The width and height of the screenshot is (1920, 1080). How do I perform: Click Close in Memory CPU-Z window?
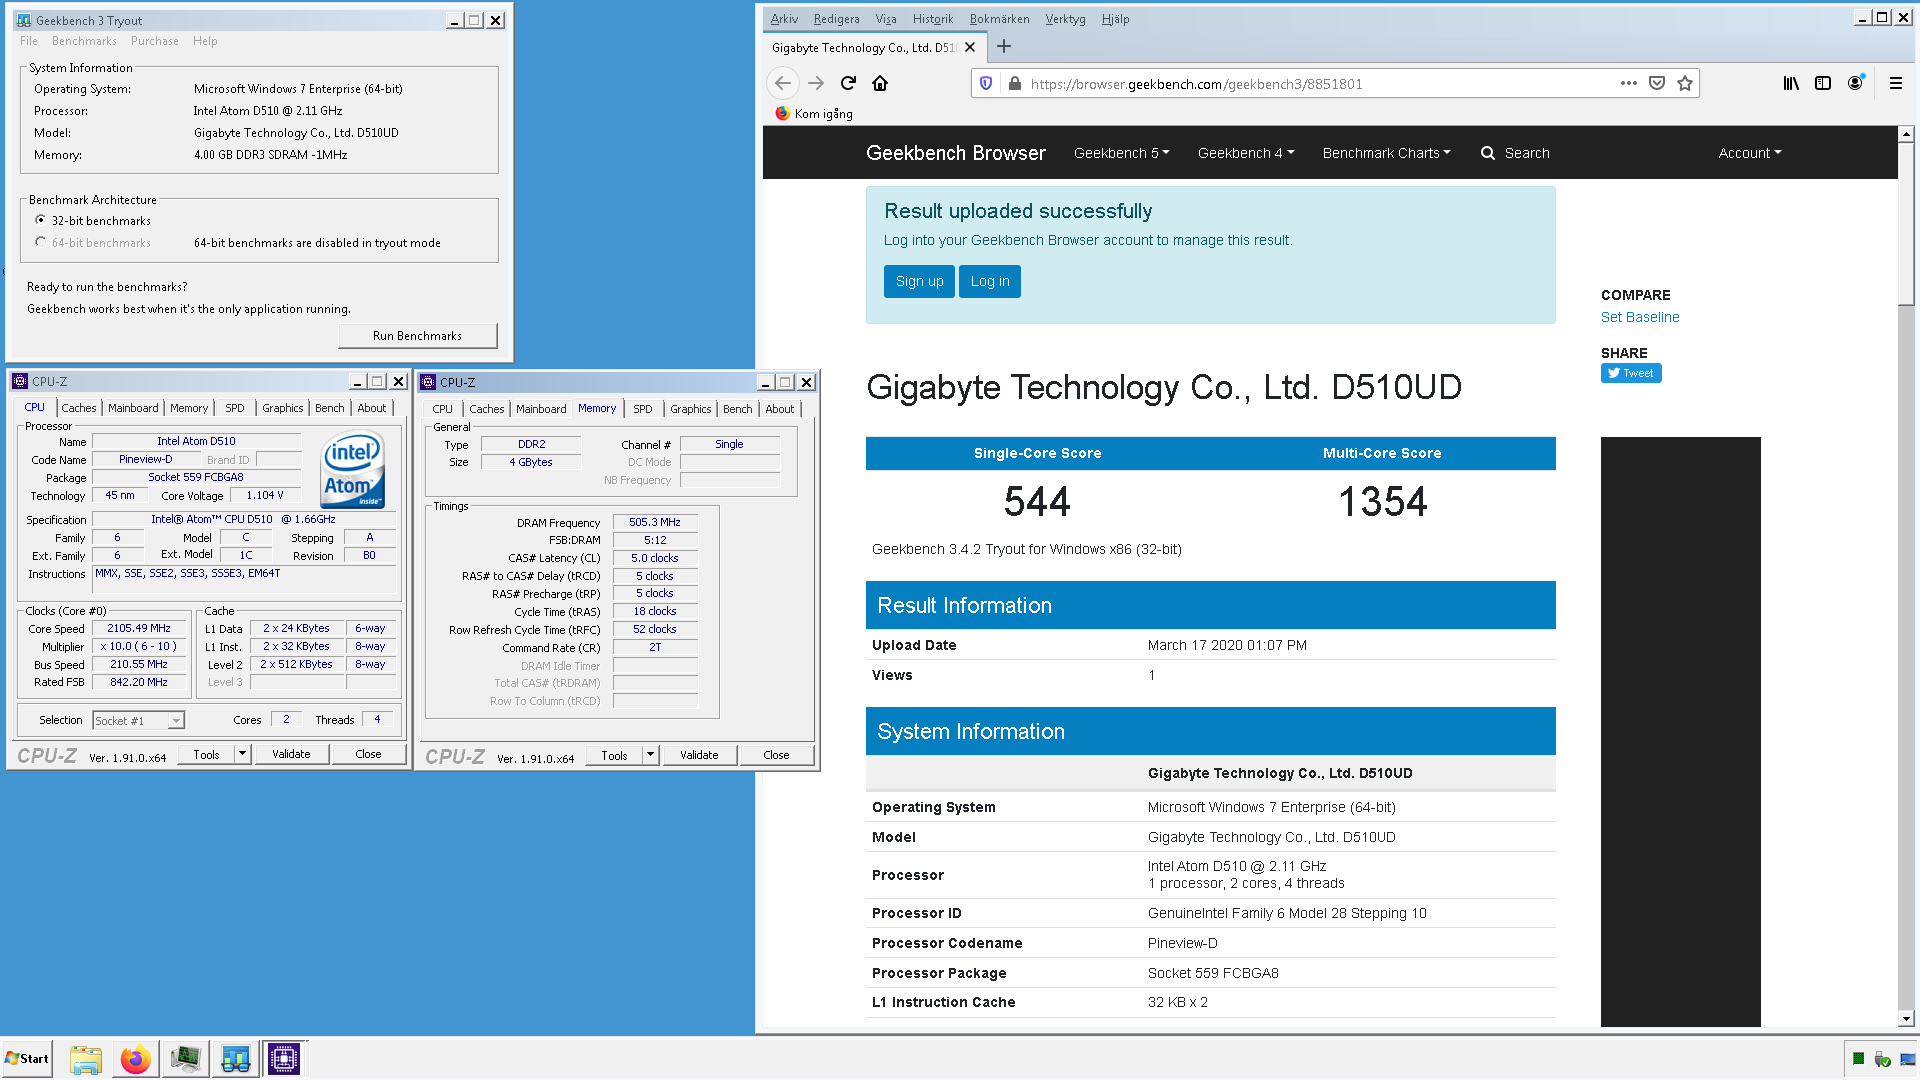(x=776, y=755)
